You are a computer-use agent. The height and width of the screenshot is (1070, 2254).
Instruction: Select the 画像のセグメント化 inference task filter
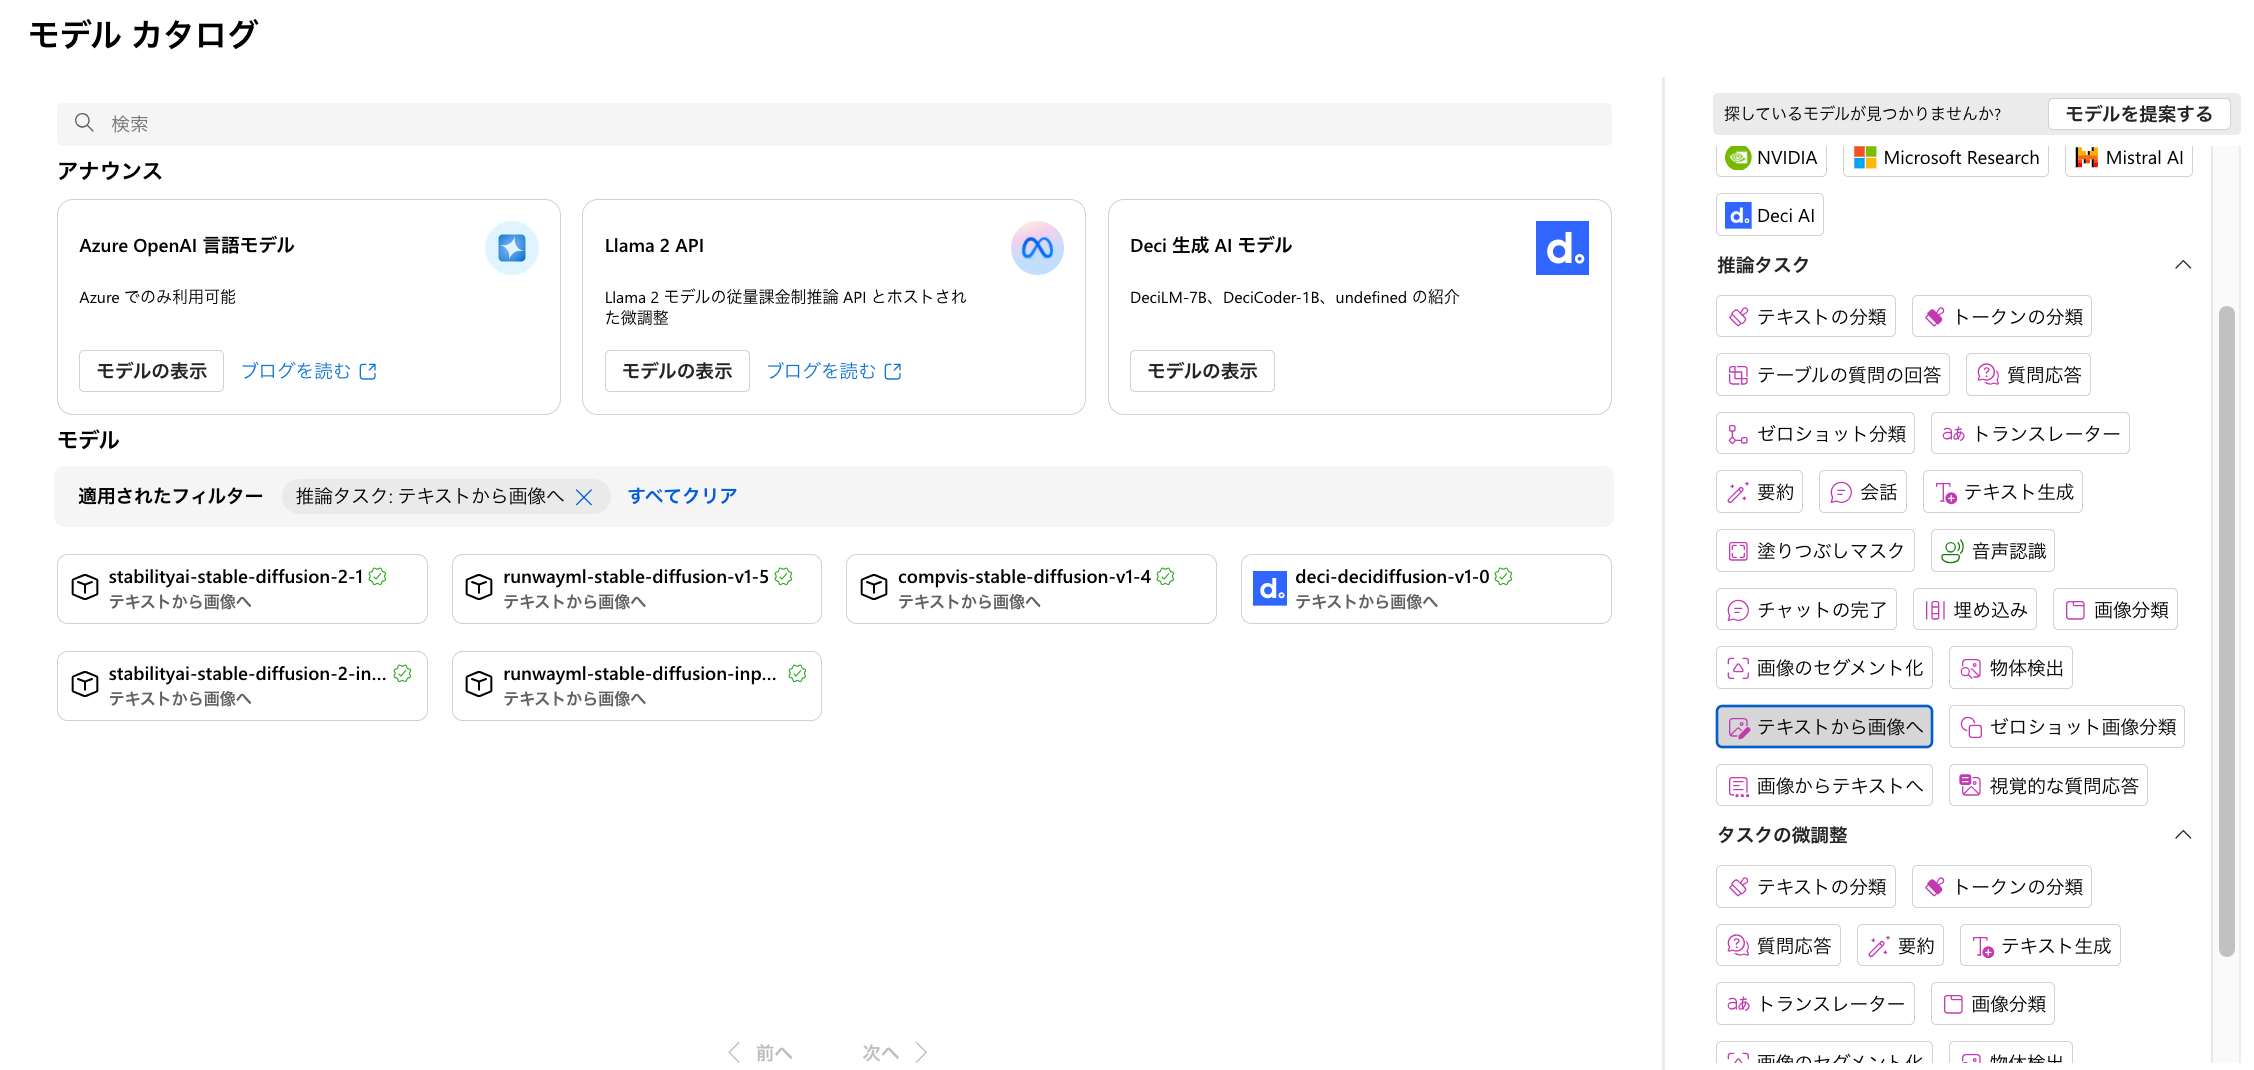(1825, 668)
